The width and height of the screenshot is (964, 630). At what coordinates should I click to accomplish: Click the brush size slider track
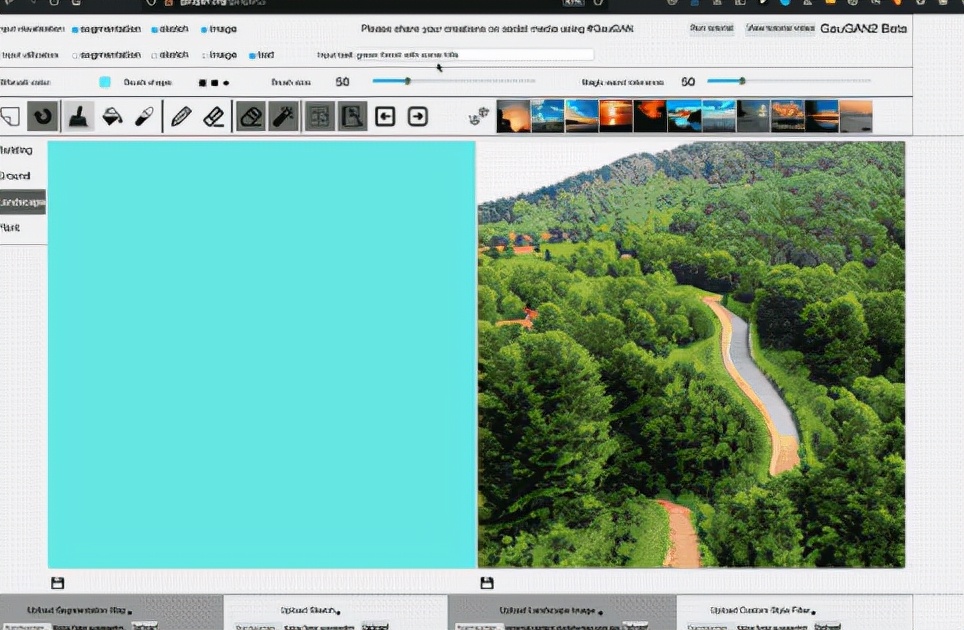[453, 81]
